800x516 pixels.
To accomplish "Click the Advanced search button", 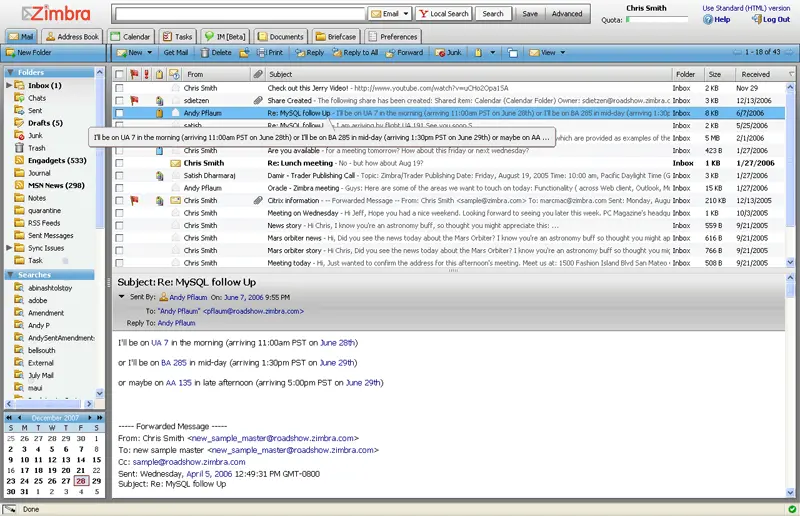I will pos(567,14).
